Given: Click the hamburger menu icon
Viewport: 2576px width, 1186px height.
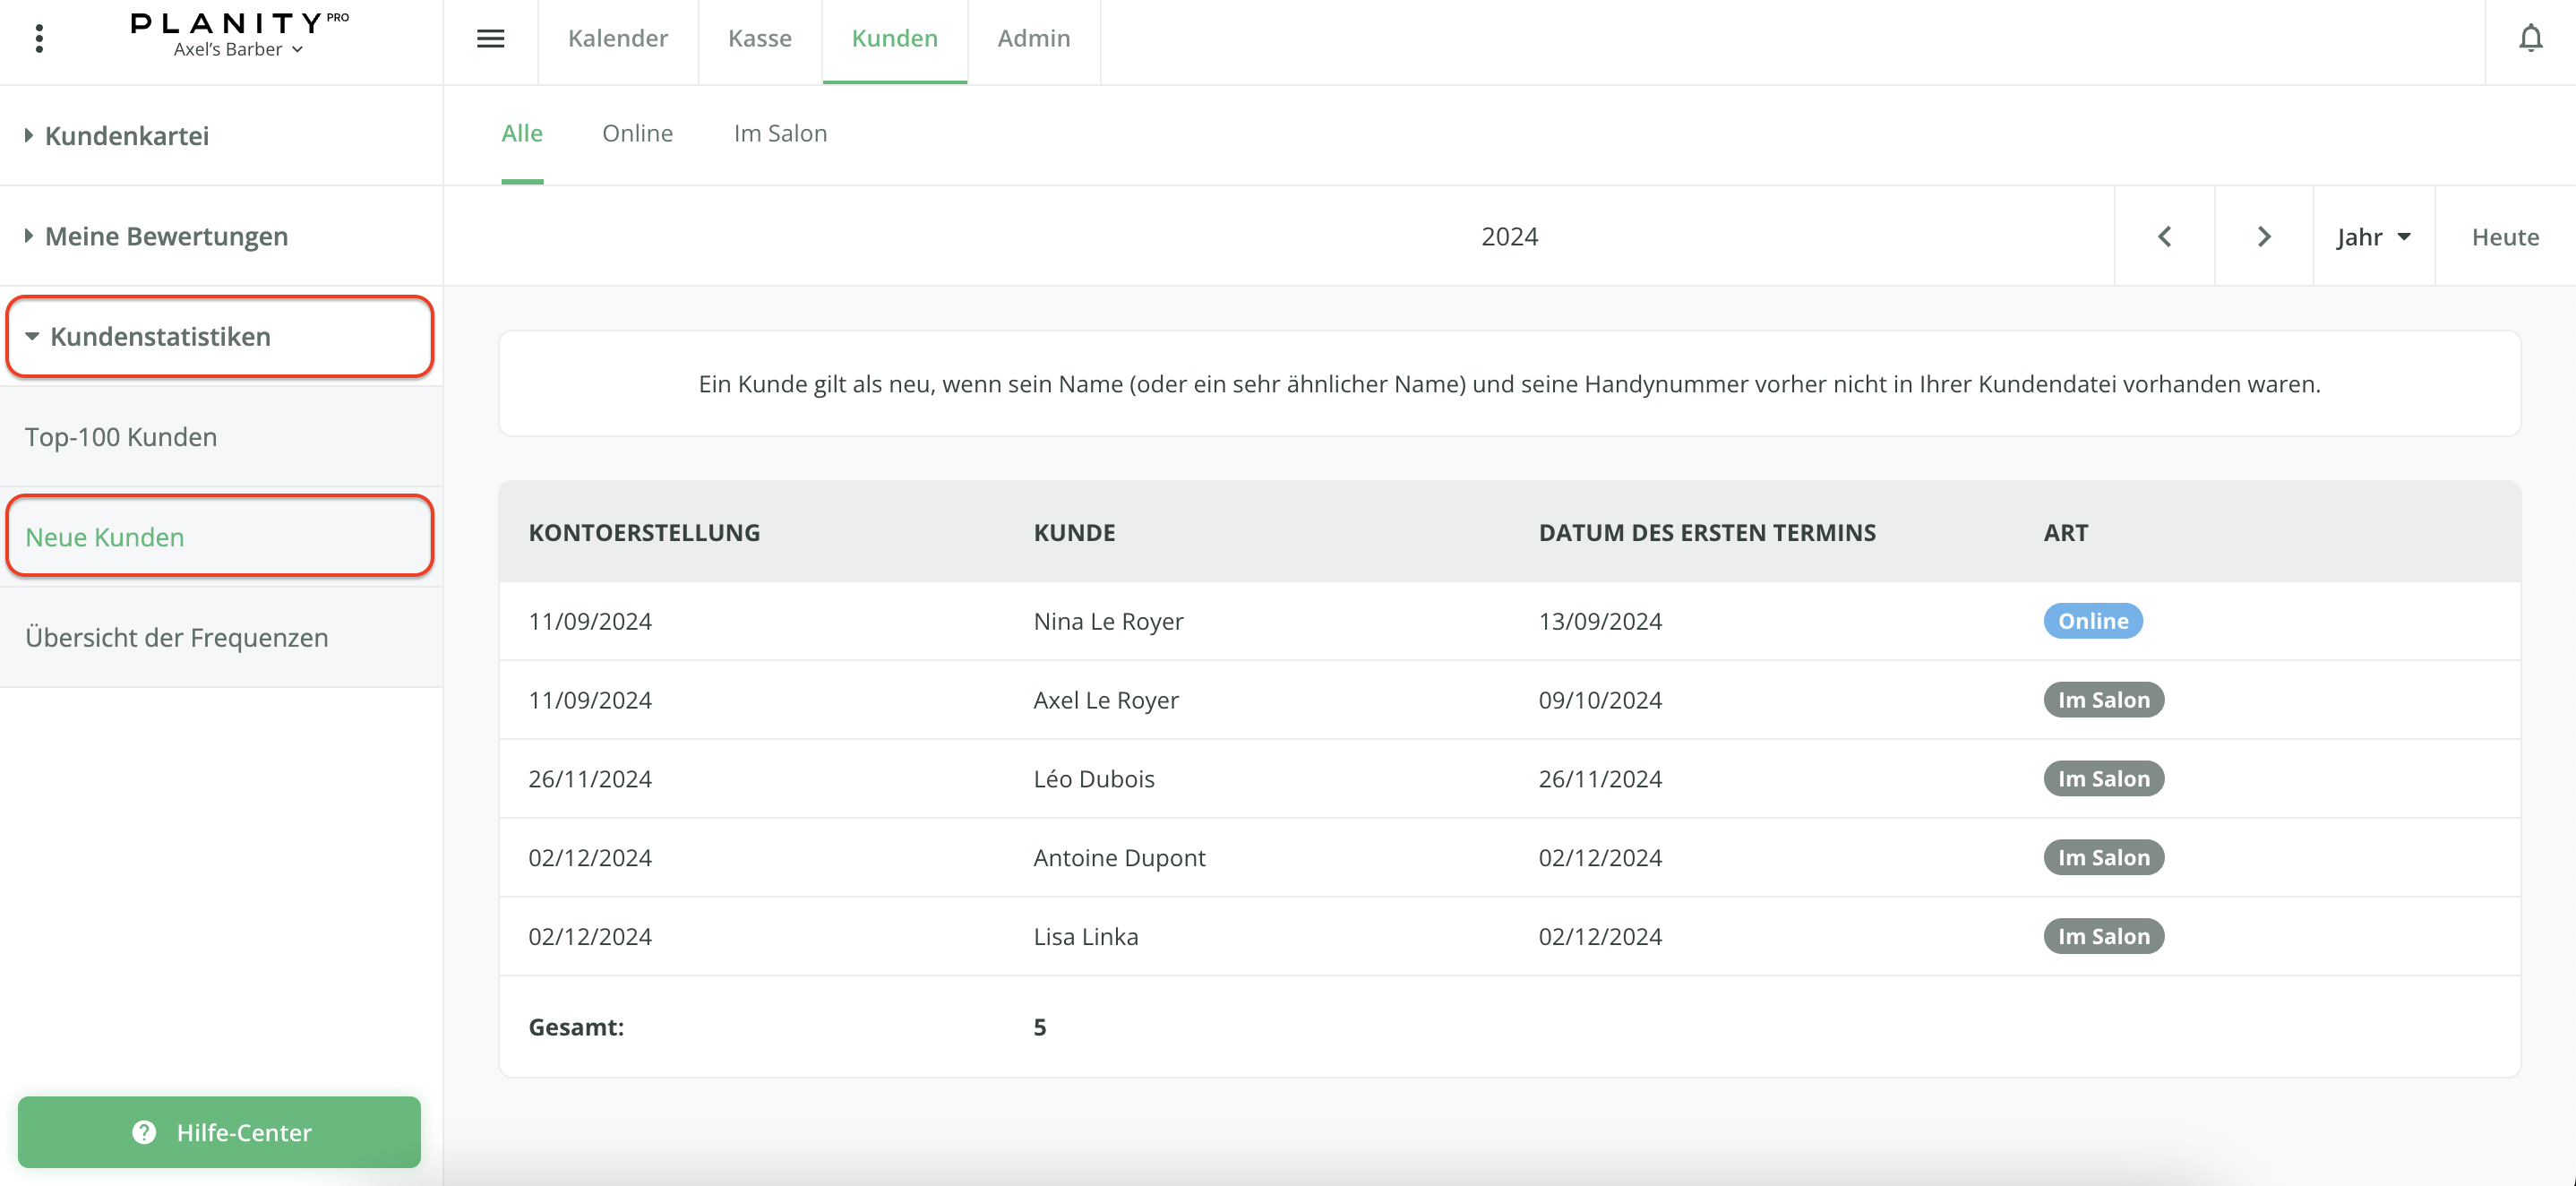Looking at the screenshot, I should coord(490,39).
